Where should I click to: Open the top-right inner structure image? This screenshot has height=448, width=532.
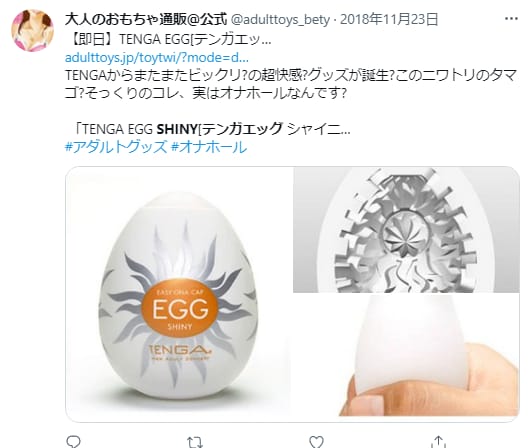406,229
